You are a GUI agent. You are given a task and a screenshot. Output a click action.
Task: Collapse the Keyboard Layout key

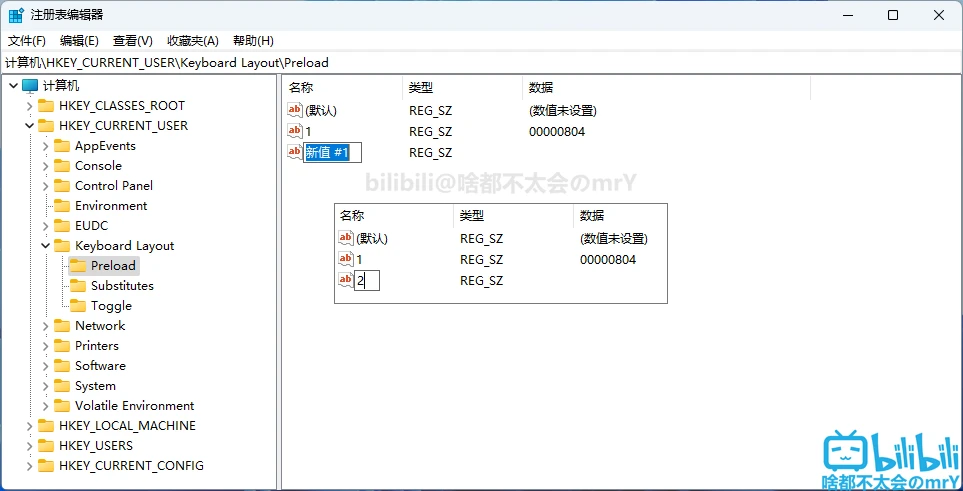[x=45, y=246]
